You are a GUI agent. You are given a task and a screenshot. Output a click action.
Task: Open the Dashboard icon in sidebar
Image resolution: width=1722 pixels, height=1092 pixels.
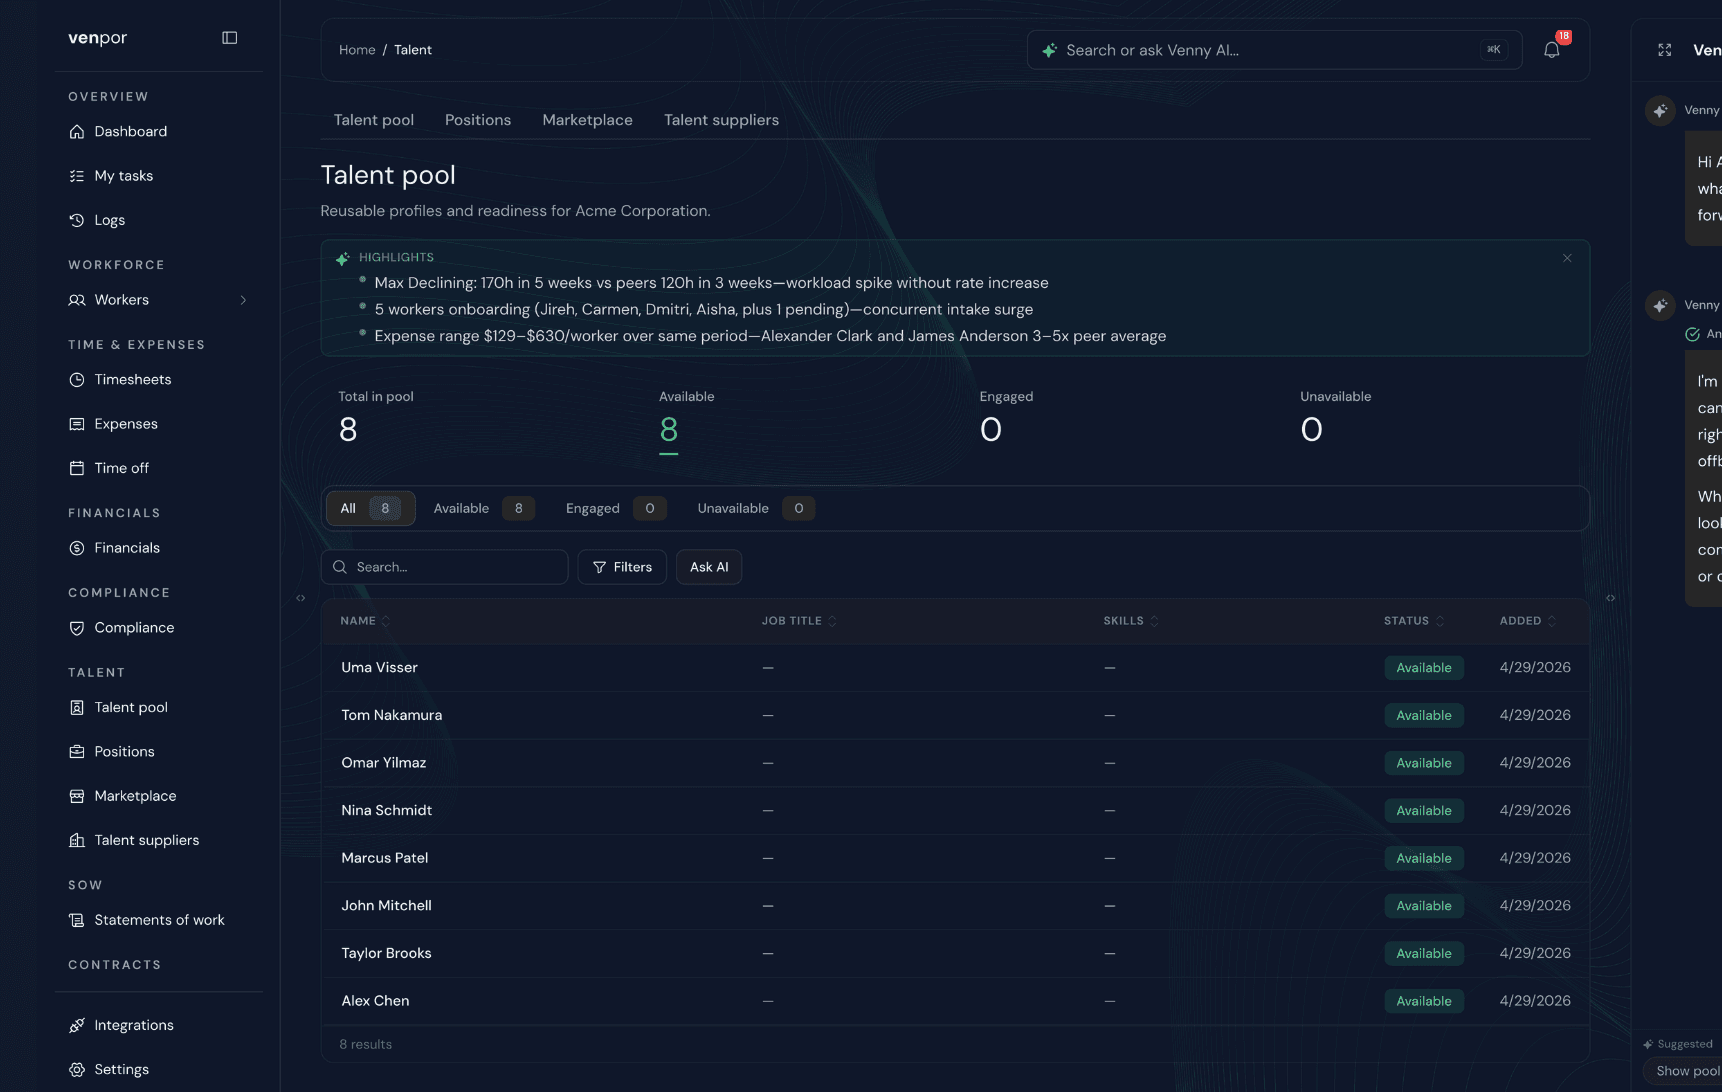tap(77, 132)
